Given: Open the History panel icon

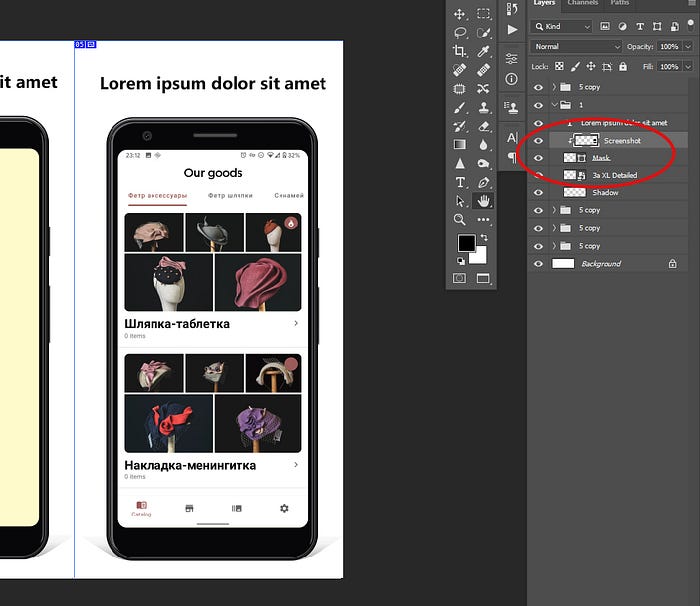Looking at the screenshot, I should (512, 8).
